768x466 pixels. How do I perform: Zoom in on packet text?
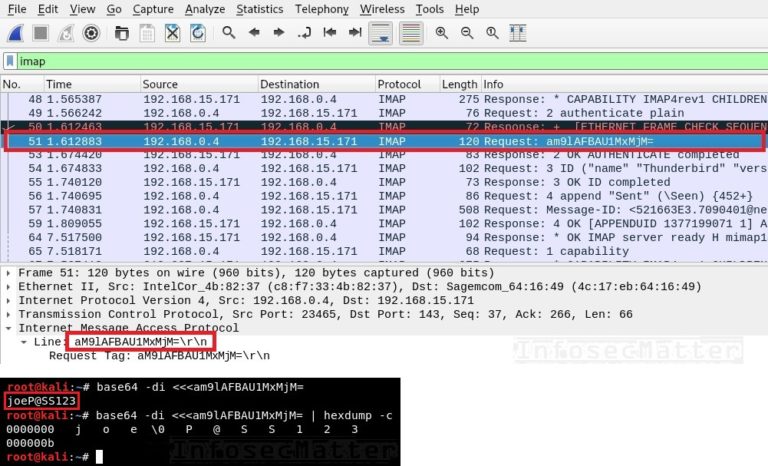(442, 33)
